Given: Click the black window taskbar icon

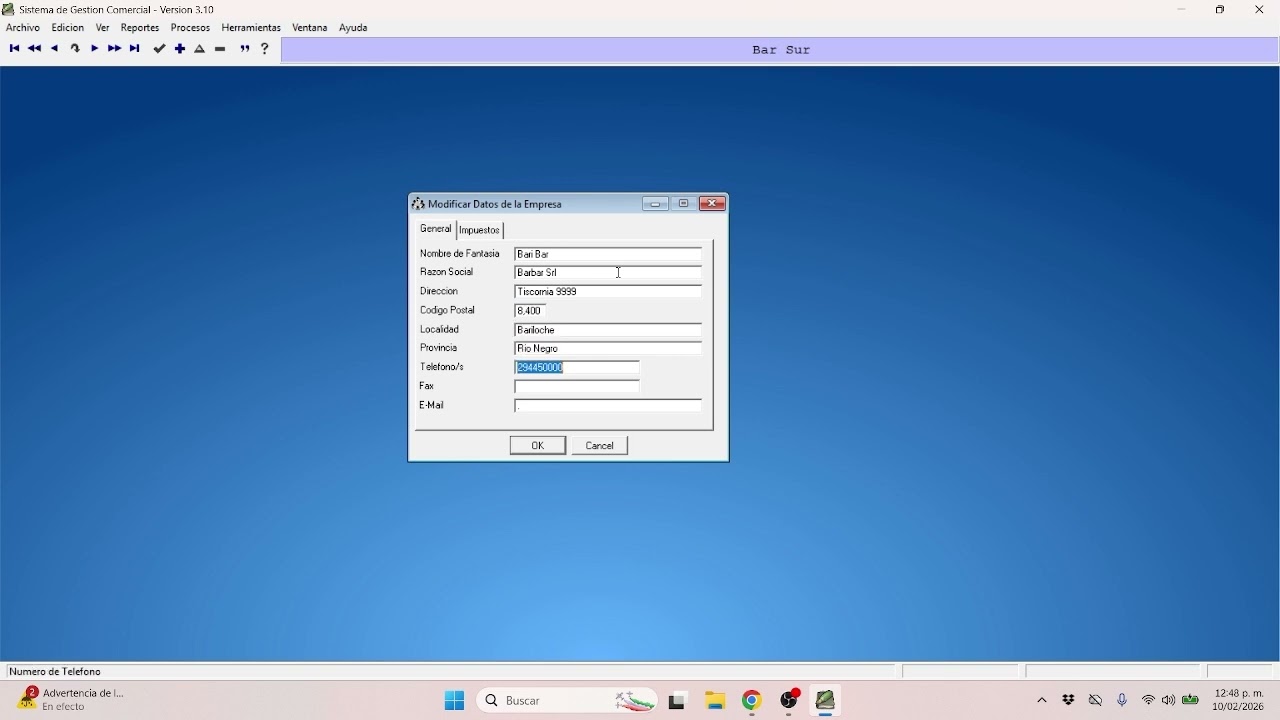Looking at the screenshot, I should click(x=678, y=701).
